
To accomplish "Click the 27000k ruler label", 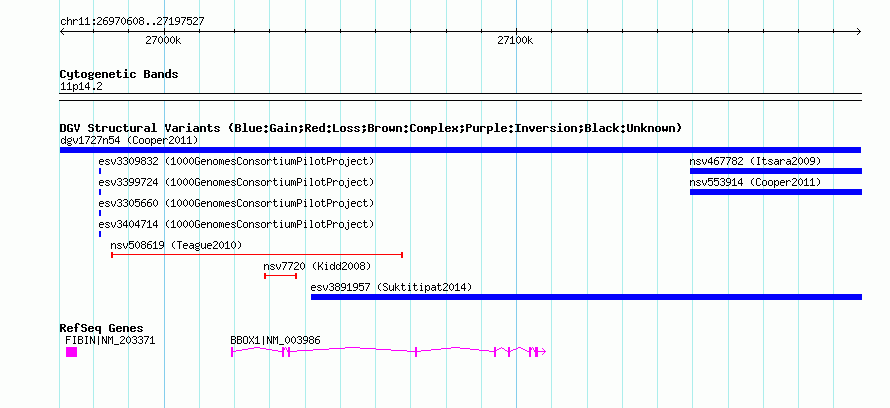I will pos(163,40).
